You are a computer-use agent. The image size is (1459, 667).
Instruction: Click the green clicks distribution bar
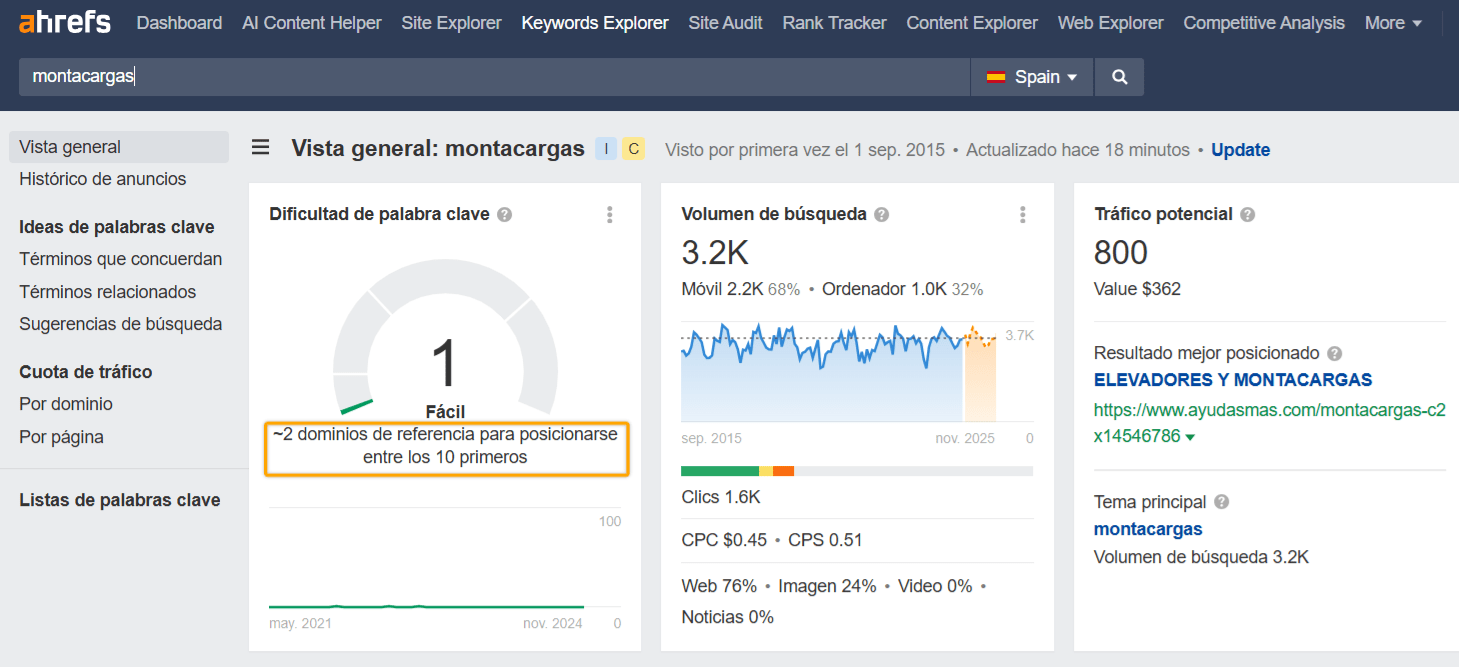point(718,470)
